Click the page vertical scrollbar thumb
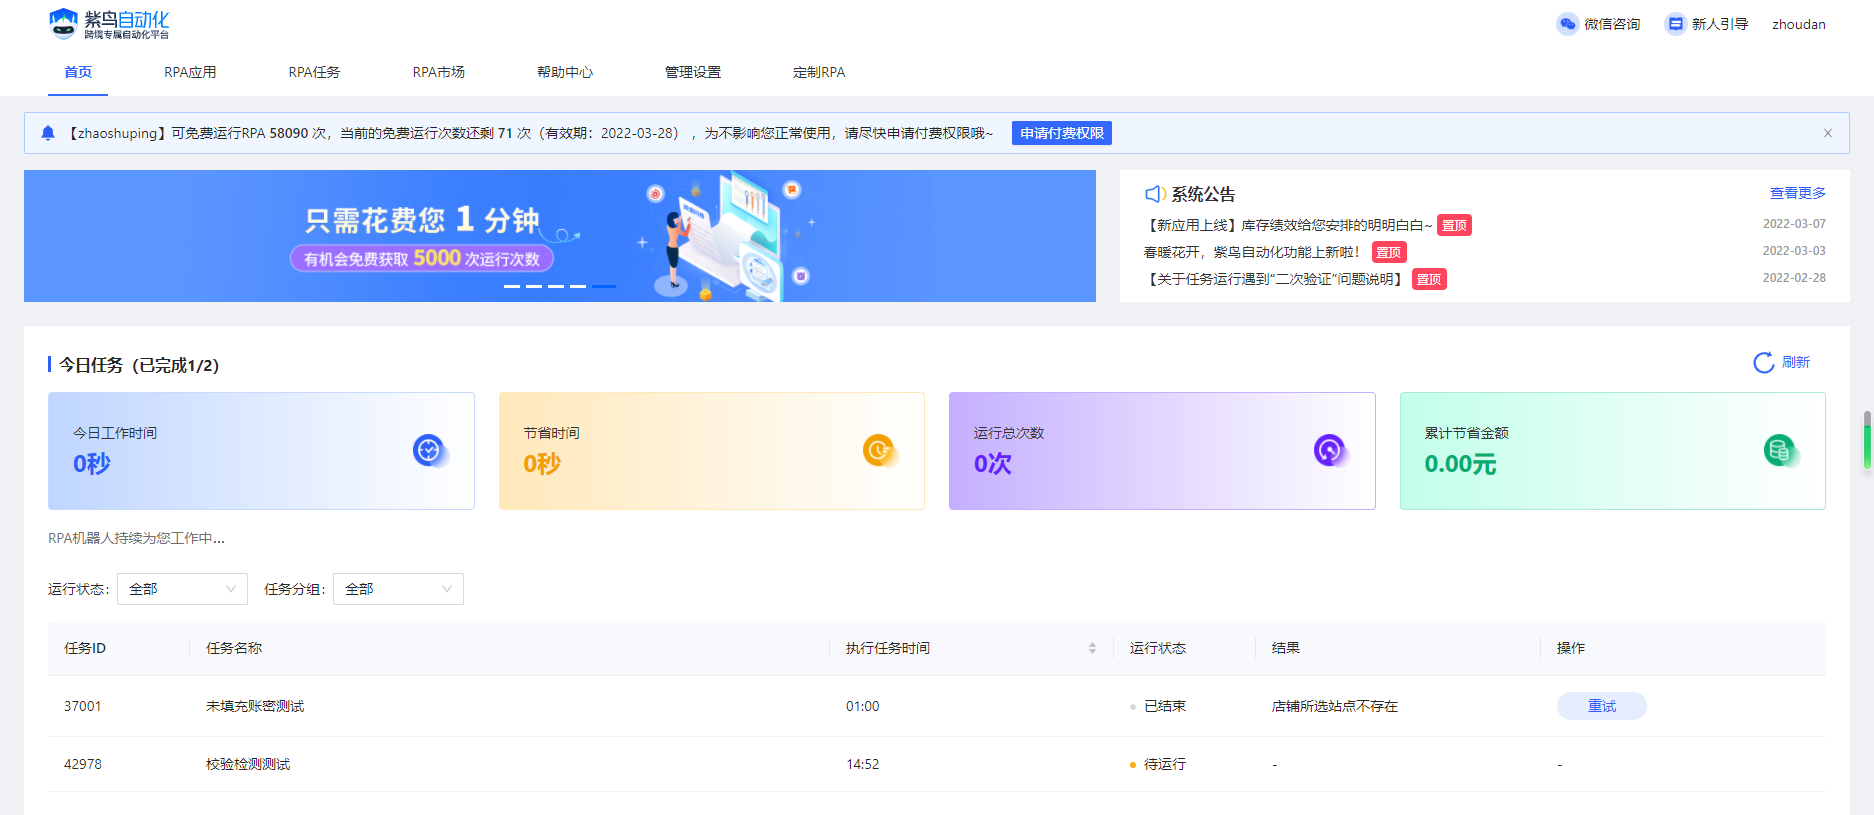Image resolution: width=1874 pixels, height=815 pixels. 1866,440
